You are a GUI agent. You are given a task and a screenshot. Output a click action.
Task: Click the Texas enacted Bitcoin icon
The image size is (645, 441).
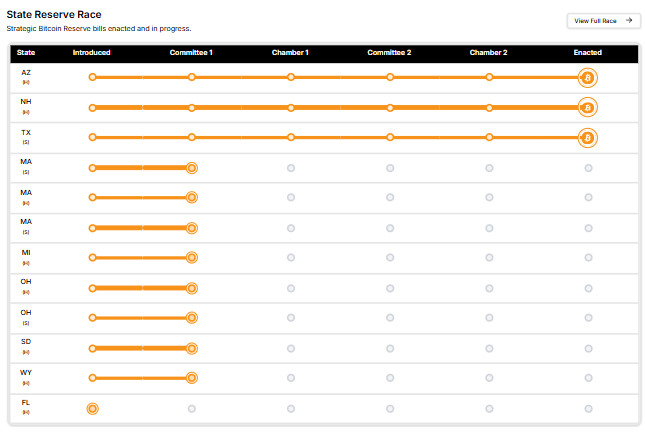(588, 137)
